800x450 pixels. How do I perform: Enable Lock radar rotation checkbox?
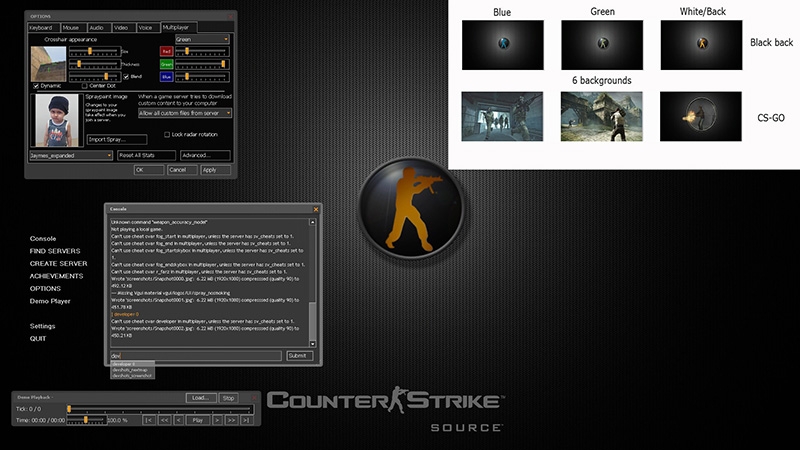(x=167, y=134)
